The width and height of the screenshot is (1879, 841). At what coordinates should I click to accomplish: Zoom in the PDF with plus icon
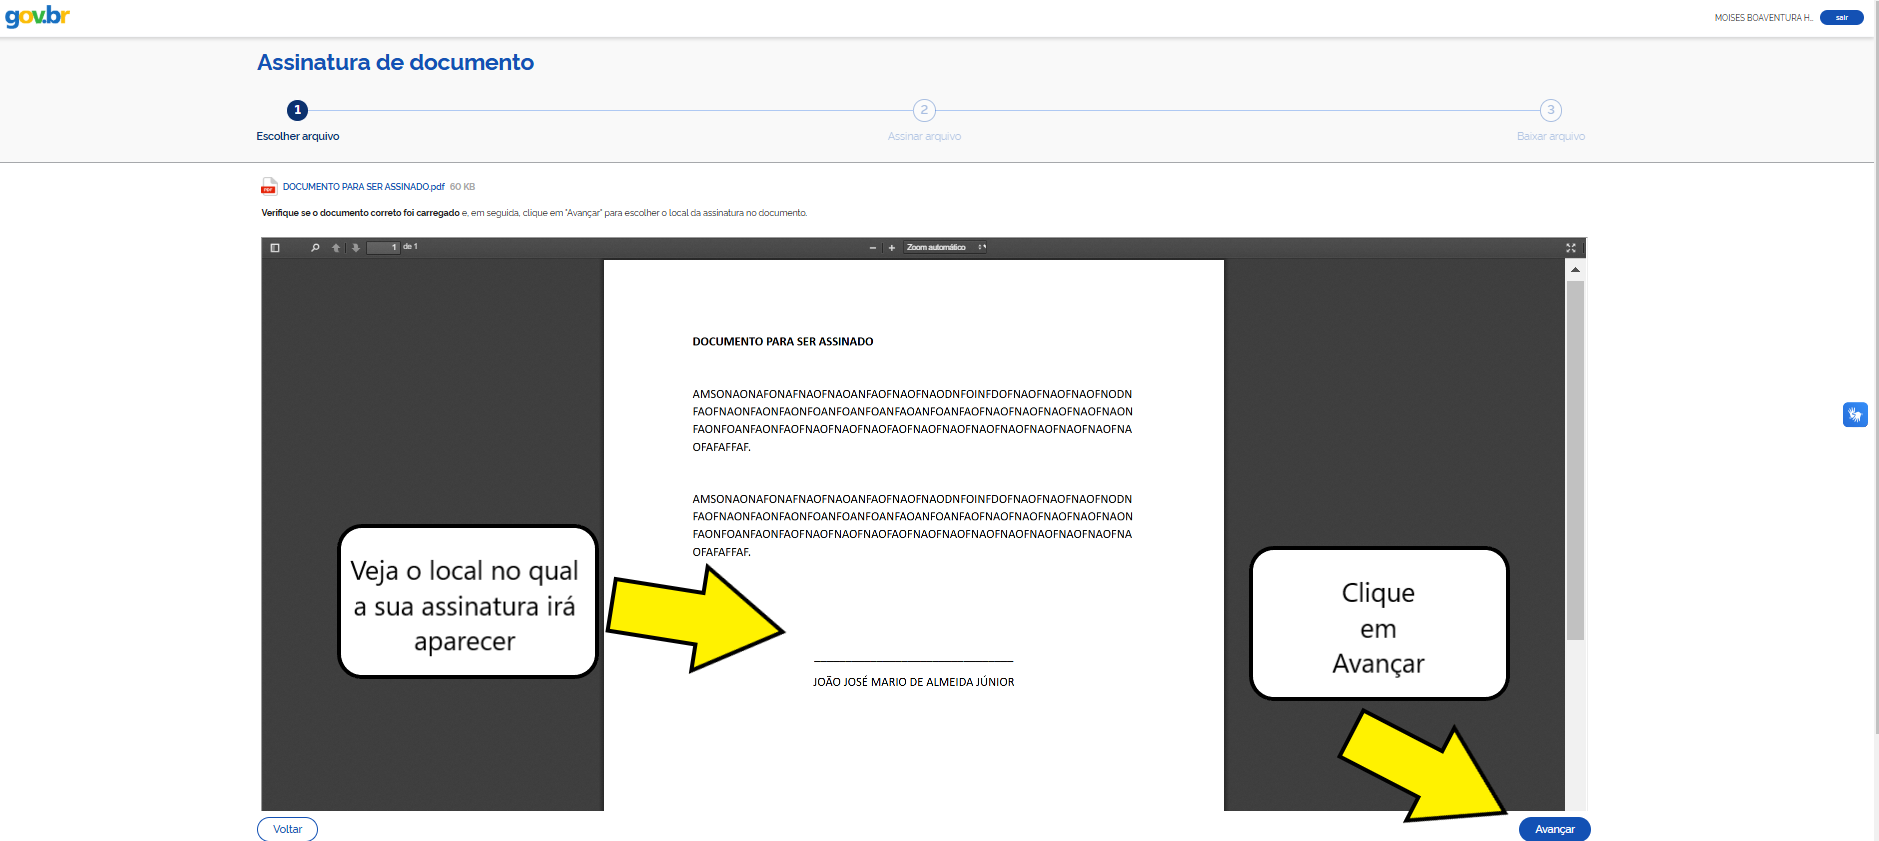(x=892, y=248)
